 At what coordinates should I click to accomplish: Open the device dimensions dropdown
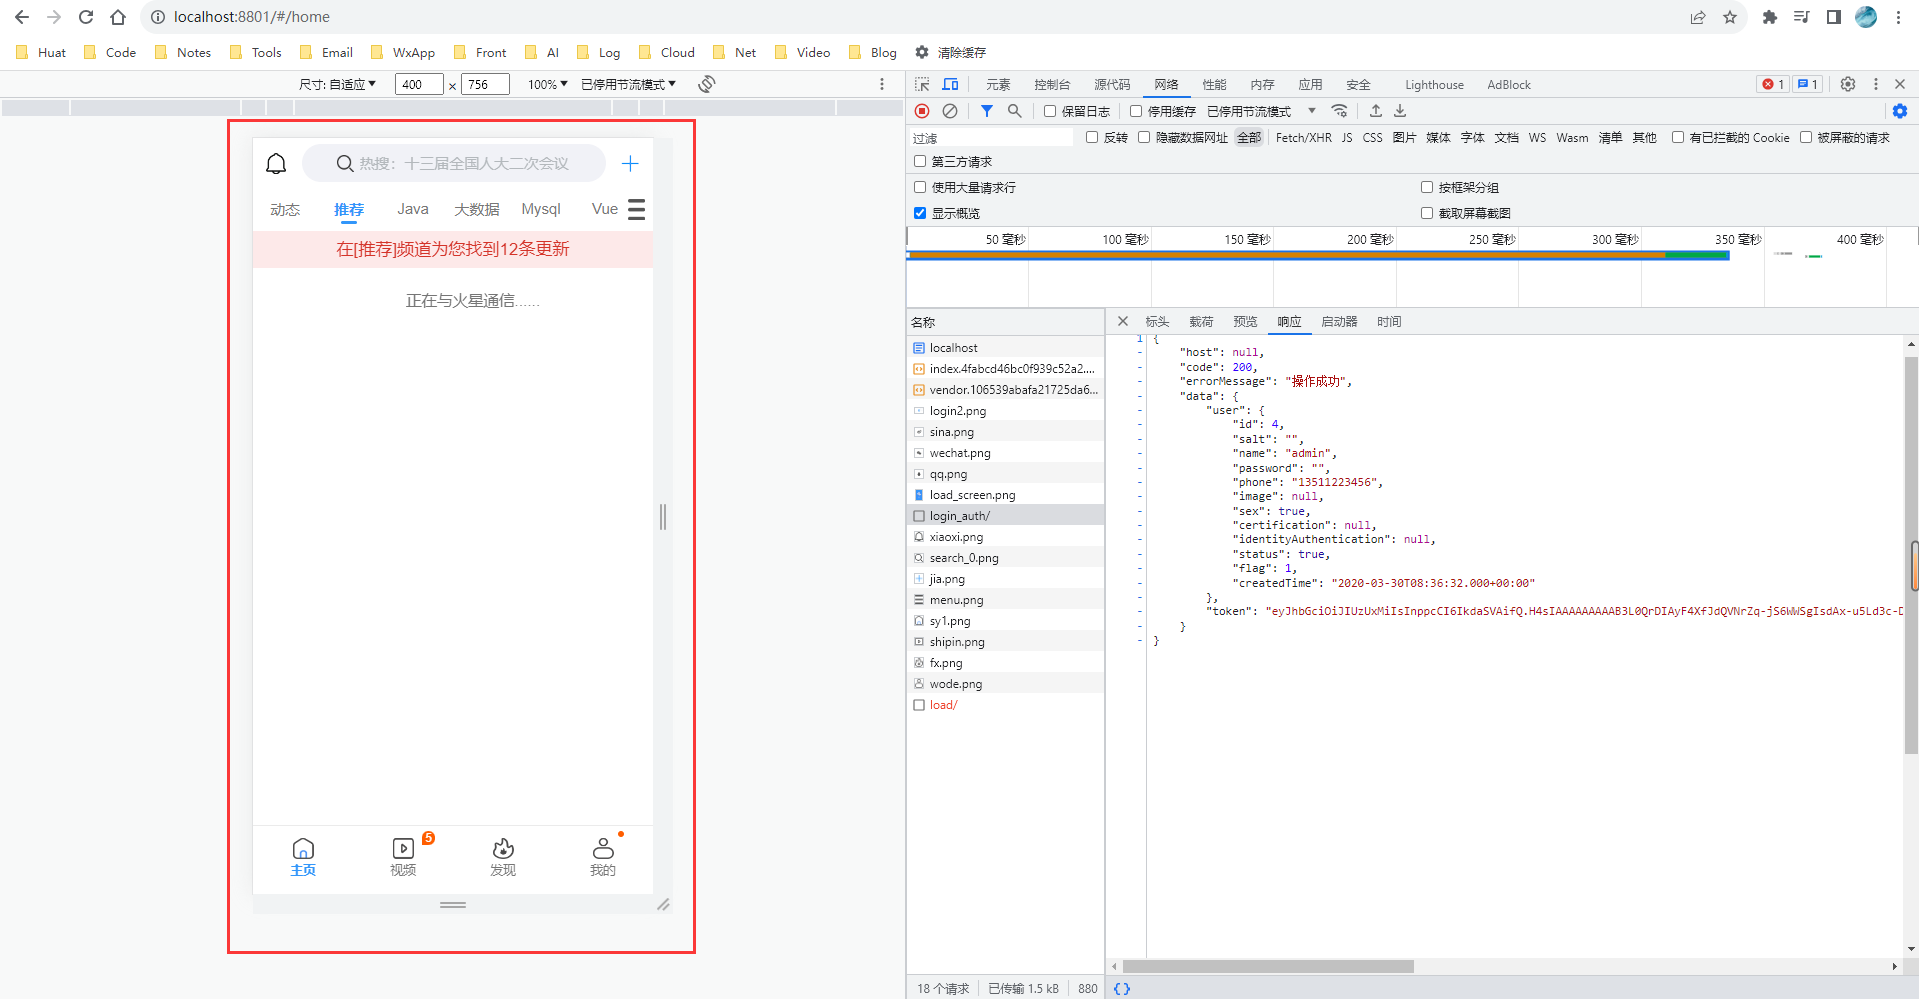click(338, 85)
